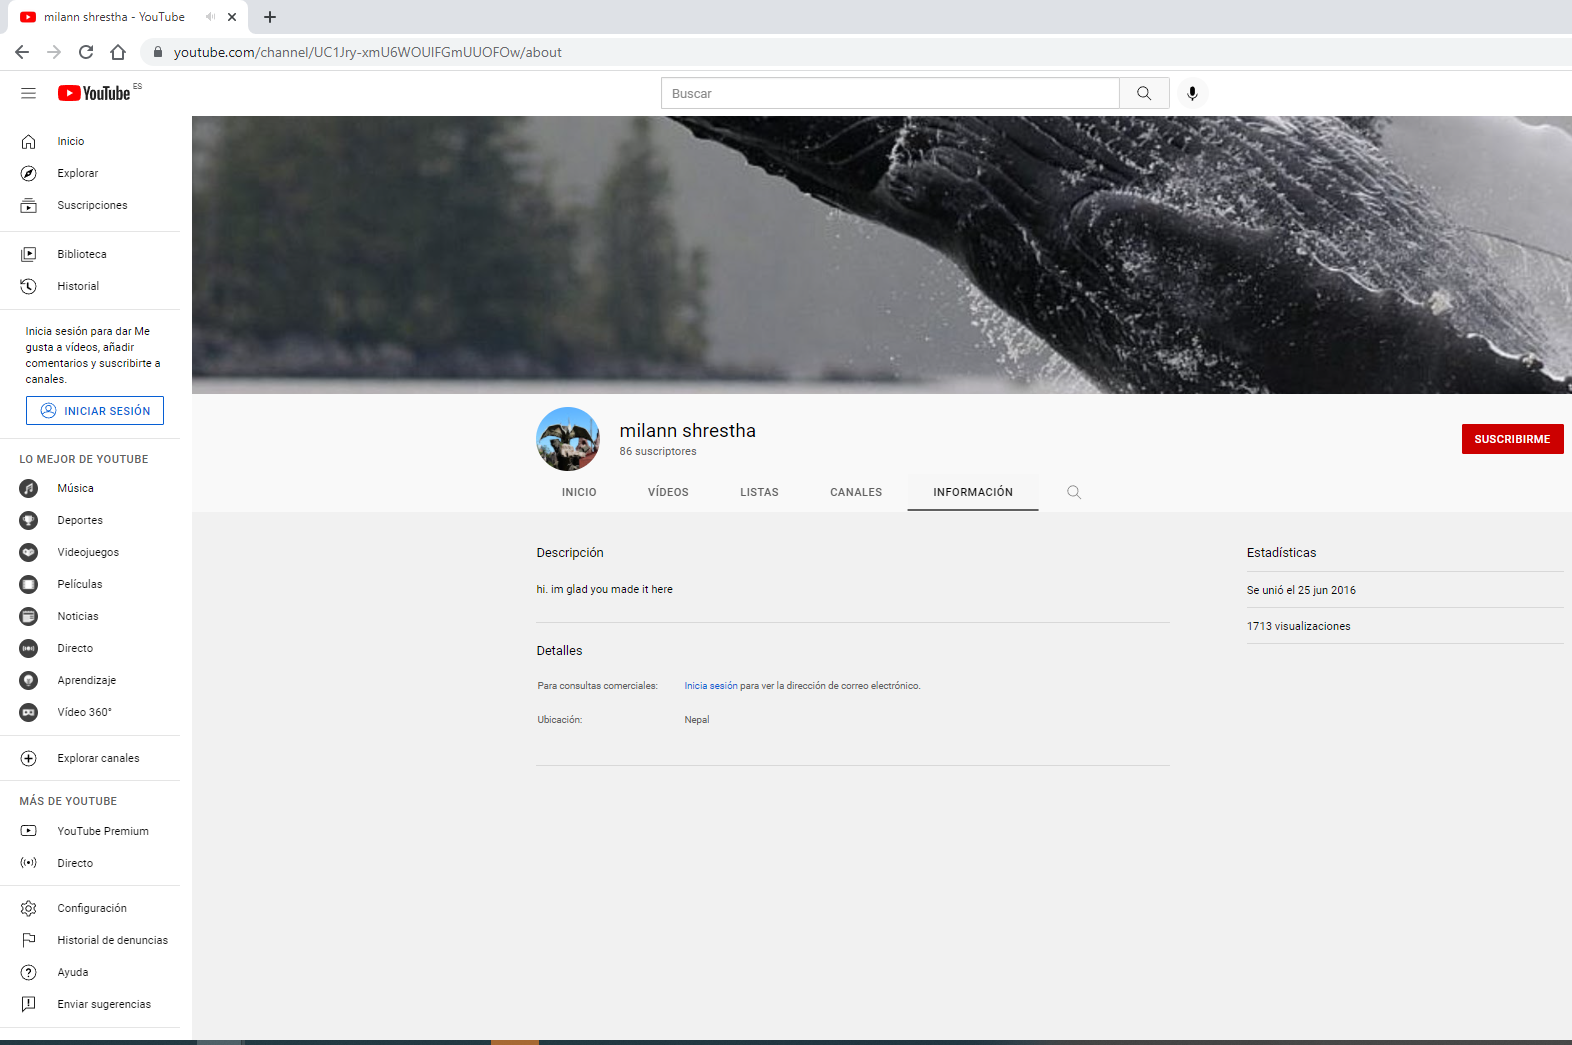The image size is (1572, 1045).
Task: Search within channel magnifier icon
Action: pos(1074,492)
